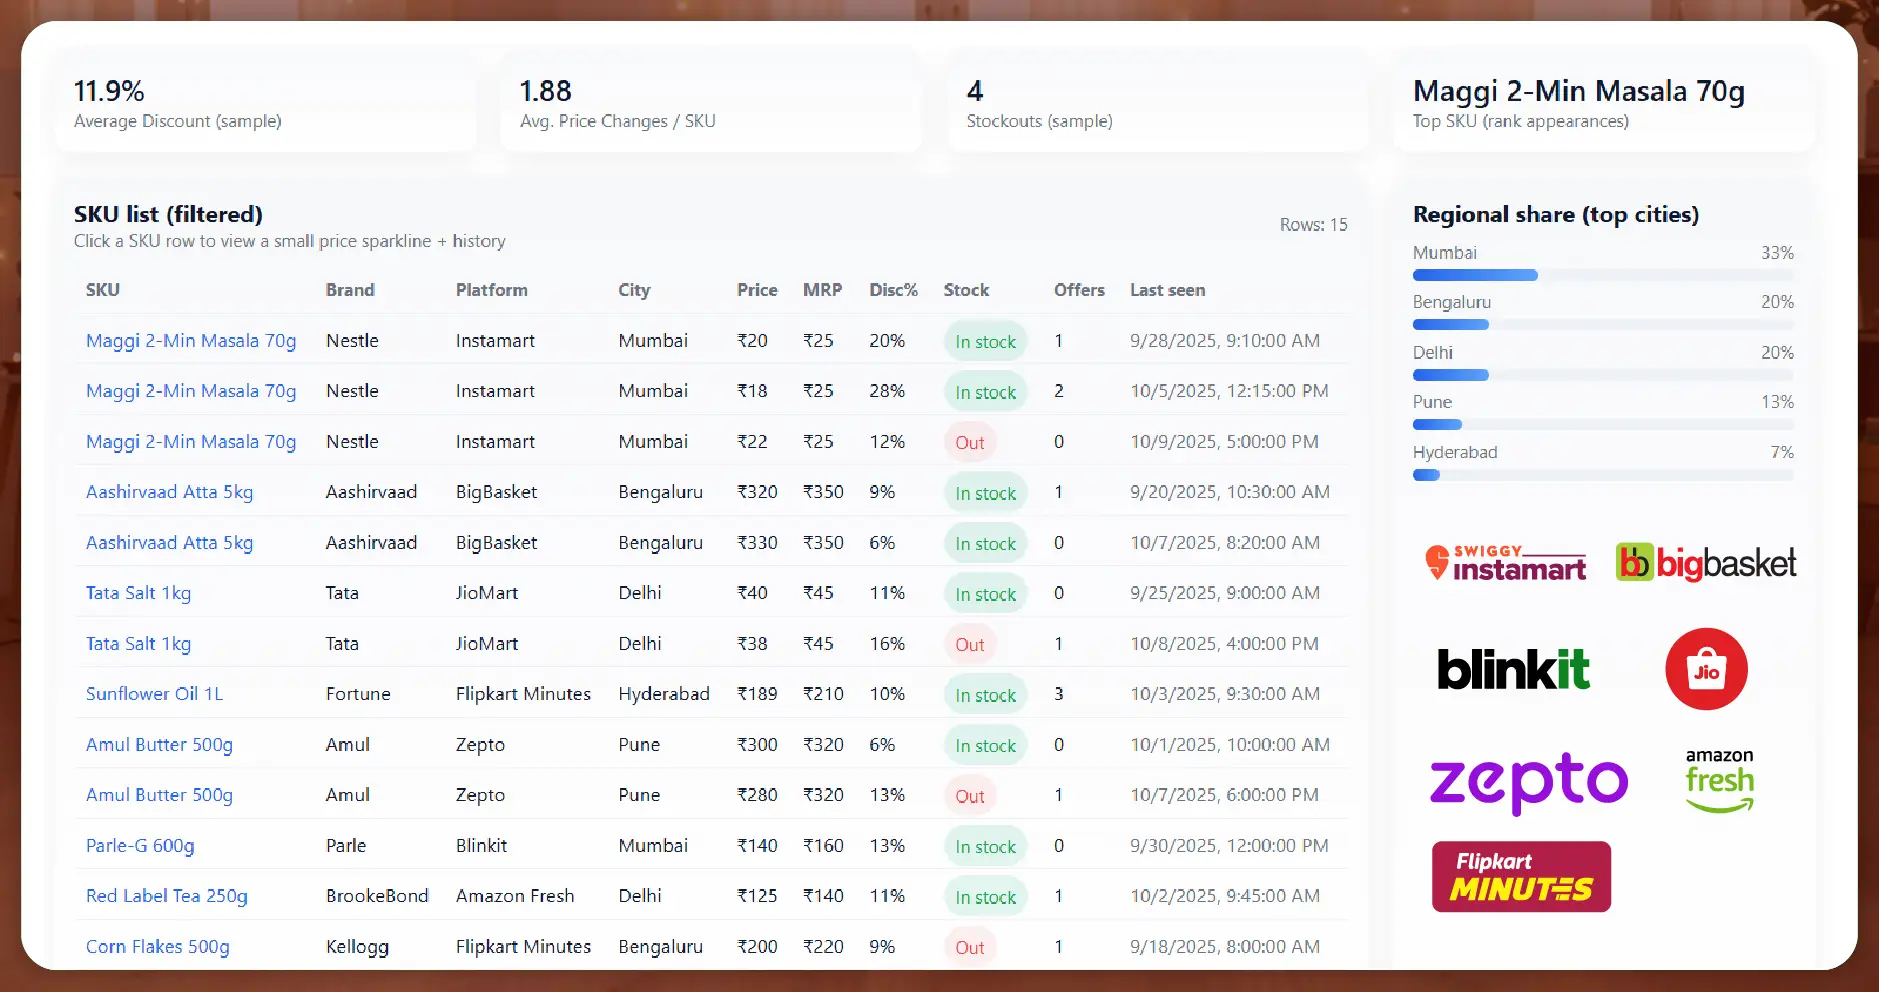Click the Last seen column header
The height and width of the screenshot is (992, 1879).
[1167, 290]
